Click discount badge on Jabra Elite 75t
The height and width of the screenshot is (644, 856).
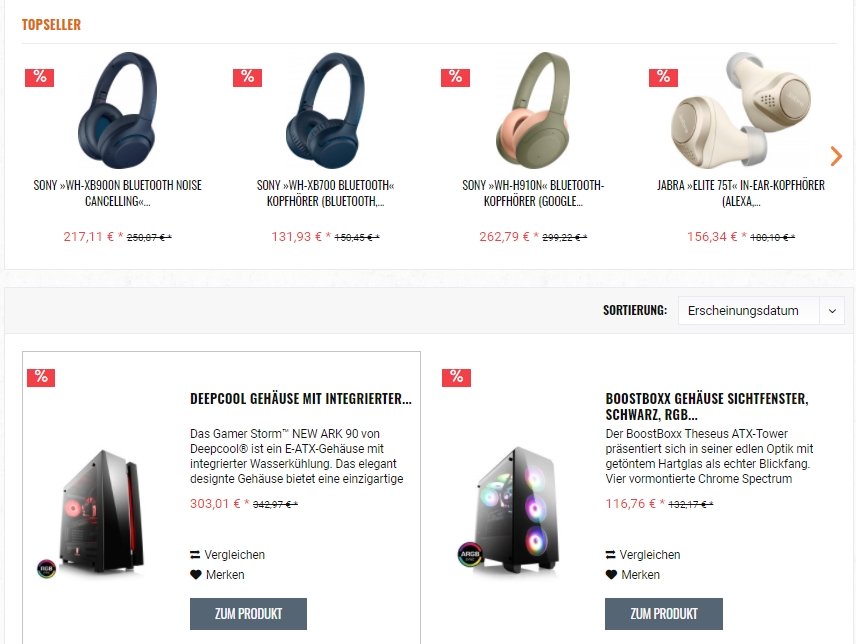click(663, 77)
